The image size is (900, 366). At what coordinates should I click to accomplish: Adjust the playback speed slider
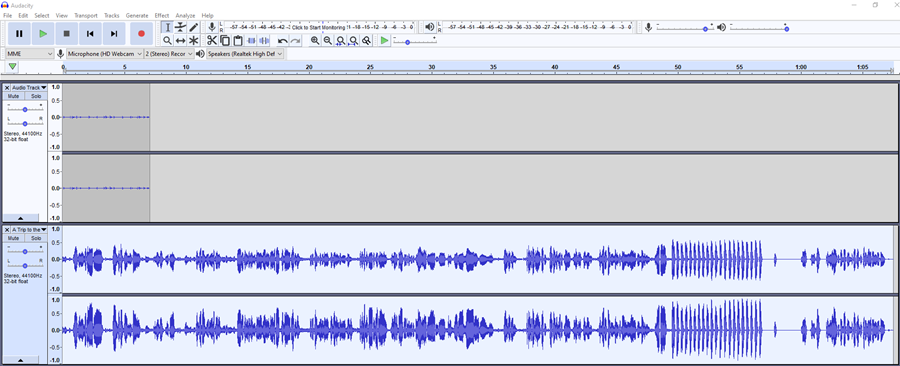coord(414,40)
